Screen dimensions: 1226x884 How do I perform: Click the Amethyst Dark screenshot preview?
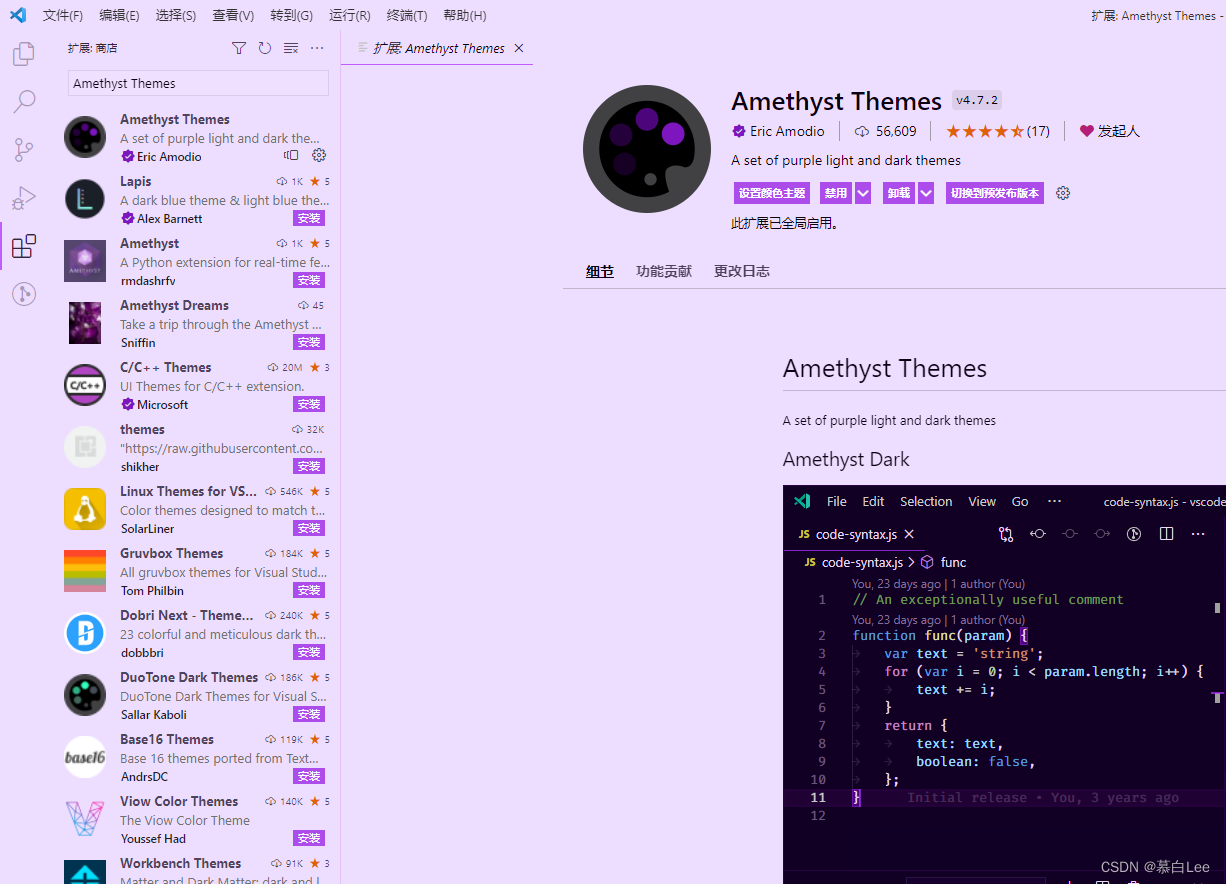point(1004,684)
